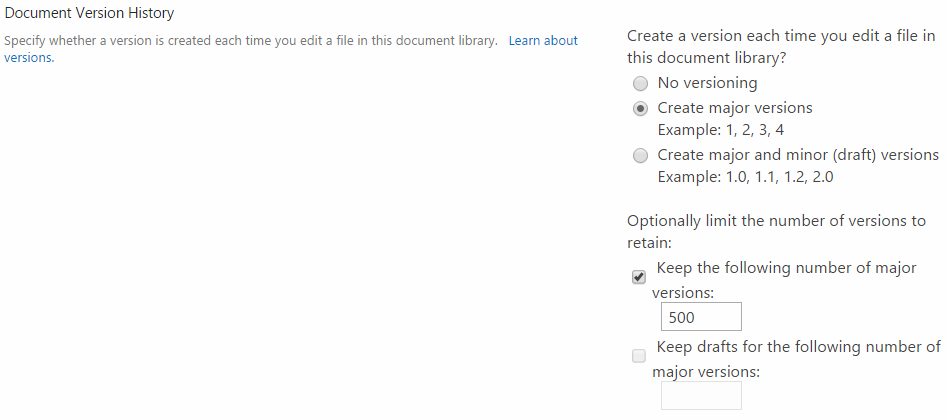
Task: Select the Create major versions radio button
Action: click(640, 109)
